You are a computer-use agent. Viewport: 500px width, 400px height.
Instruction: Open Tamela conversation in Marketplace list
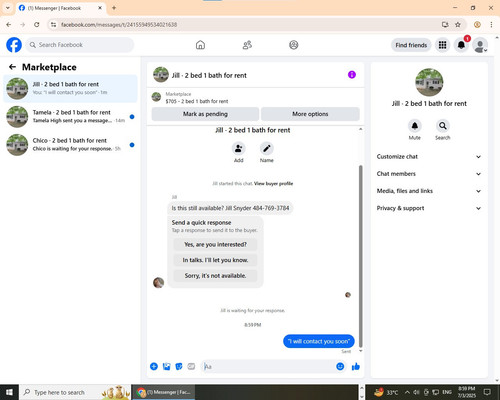pyautogui.click(x=70, y=117)
